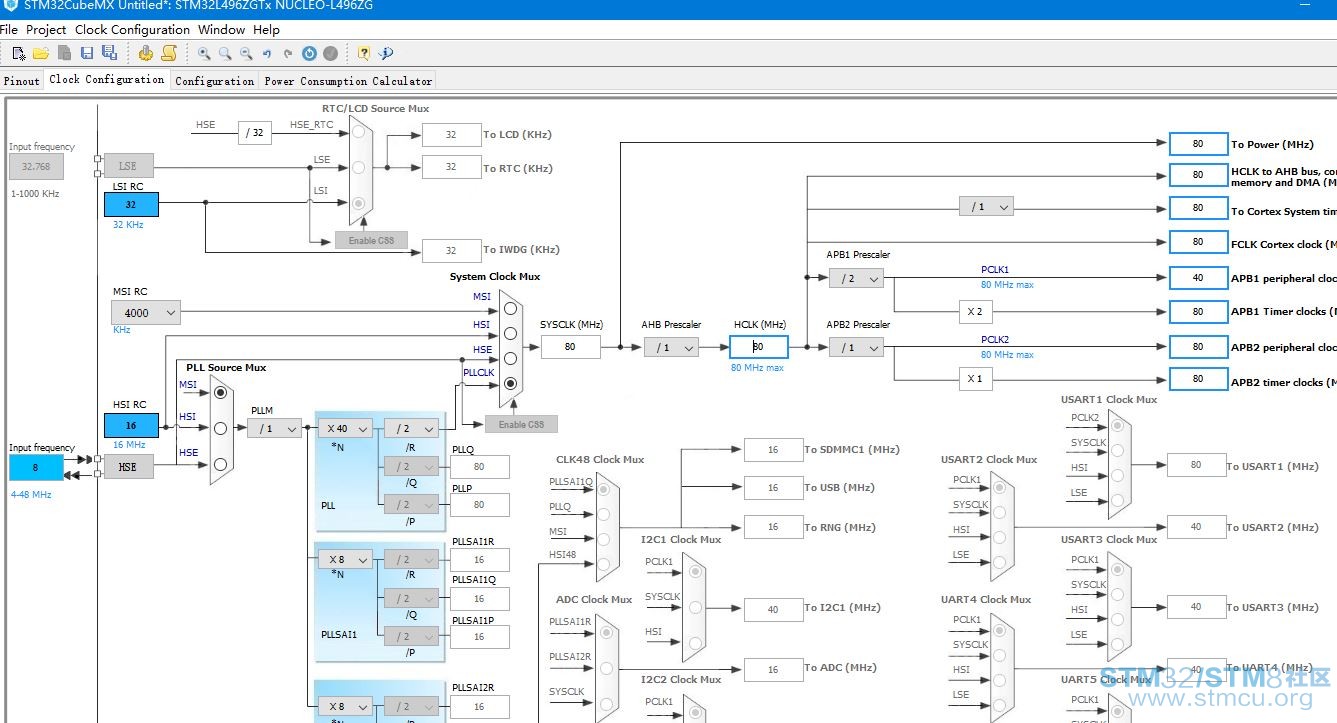This screenshot has height=723, width=1337.
Task: Open a project with the folder icon
Action: [x=41, y=53]
